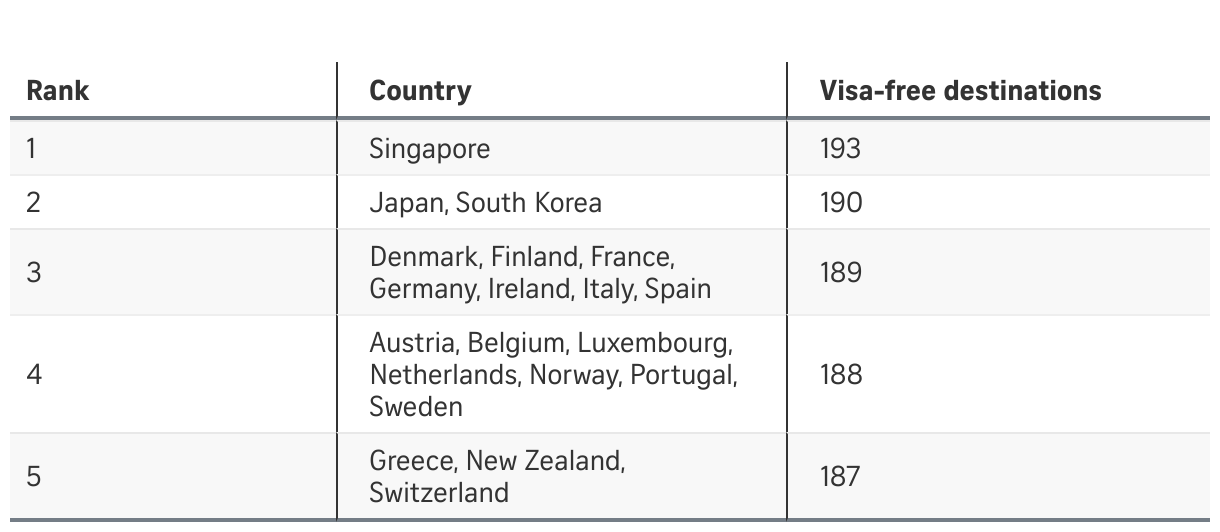The height and width of the screenshot is (532, 1220).
Task: Select the cell starting with Denmark, Finland
Action: point(540,273)
